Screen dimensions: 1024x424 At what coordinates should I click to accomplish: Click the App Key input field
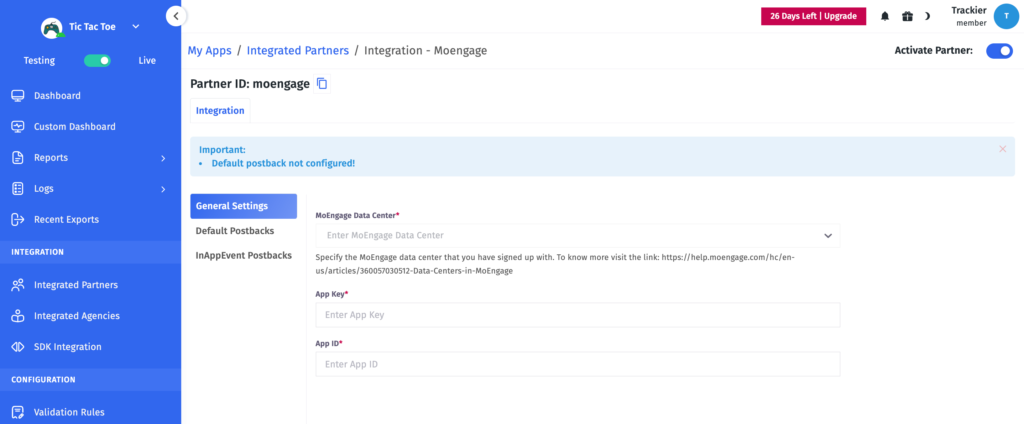coord(578,315)
